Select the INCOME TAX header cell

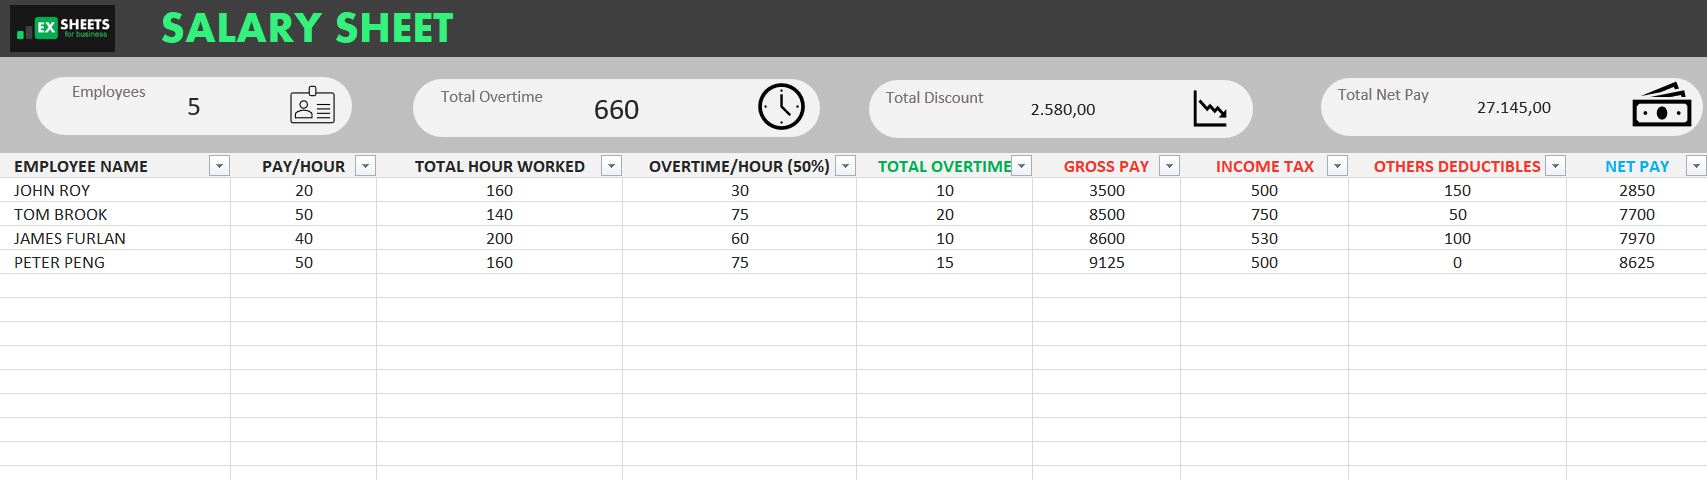tap(1264, 166)
